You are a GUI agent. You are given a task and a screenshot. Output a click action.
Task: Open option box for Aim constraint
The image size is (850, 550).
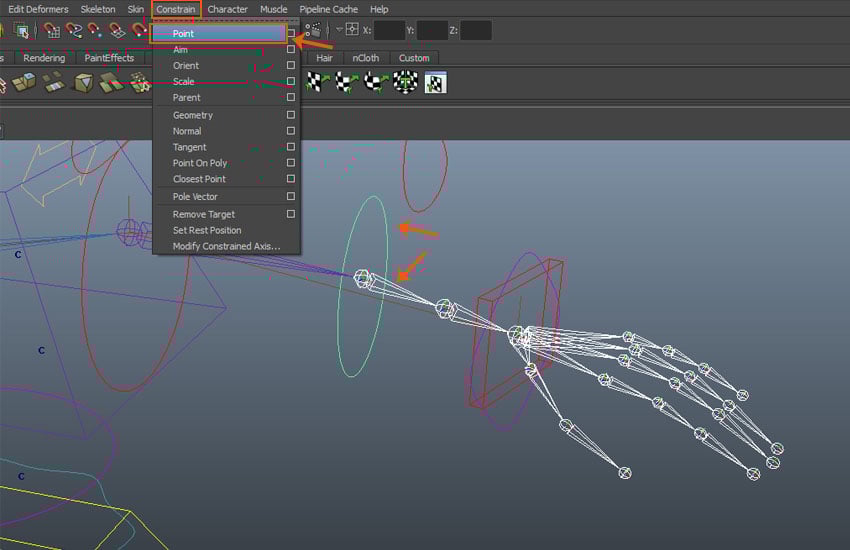(291, 49)
